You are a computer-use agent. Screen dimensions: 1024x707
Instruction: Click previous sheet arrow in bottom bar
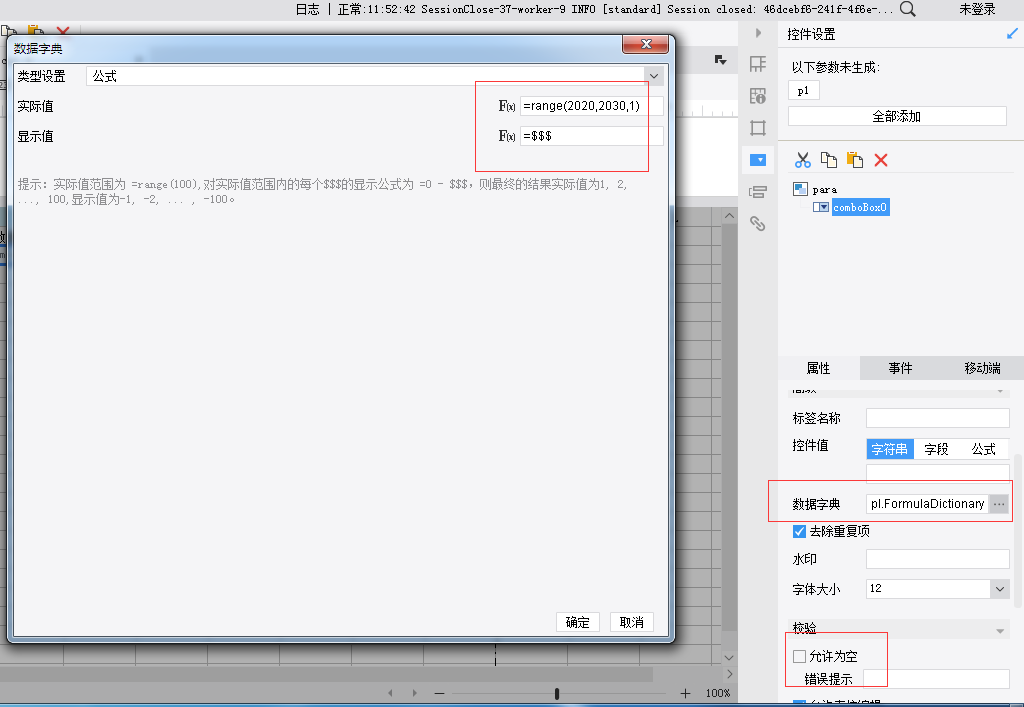(x=391, y=693)
